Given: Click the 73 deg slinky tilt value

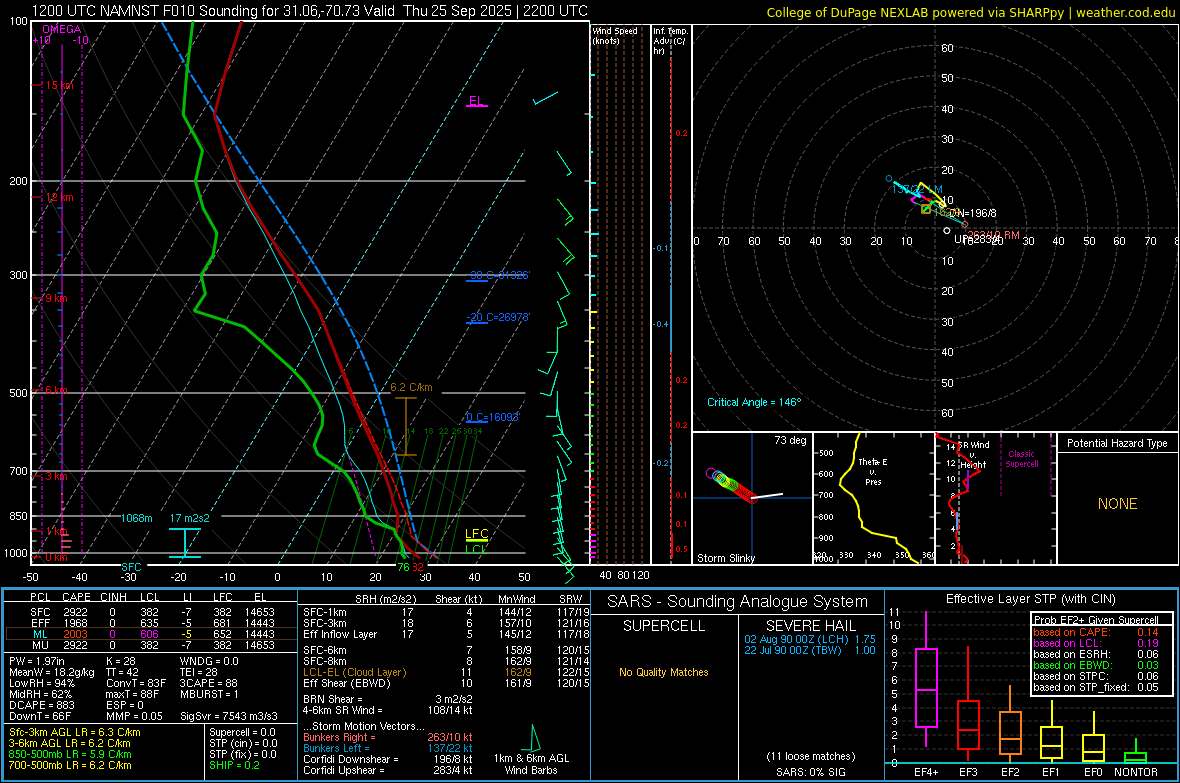Looking at the screenshot, I should click(x=790, y=440).
